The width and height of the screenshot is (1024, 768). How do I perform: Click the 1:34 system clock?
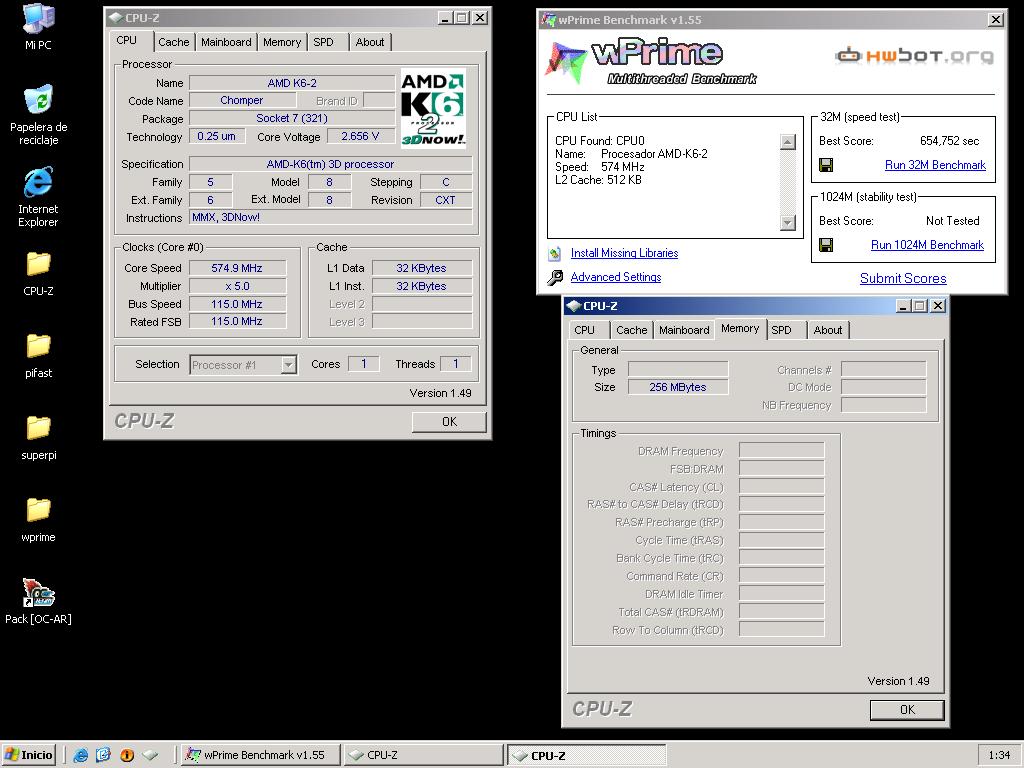coord(999,755)
